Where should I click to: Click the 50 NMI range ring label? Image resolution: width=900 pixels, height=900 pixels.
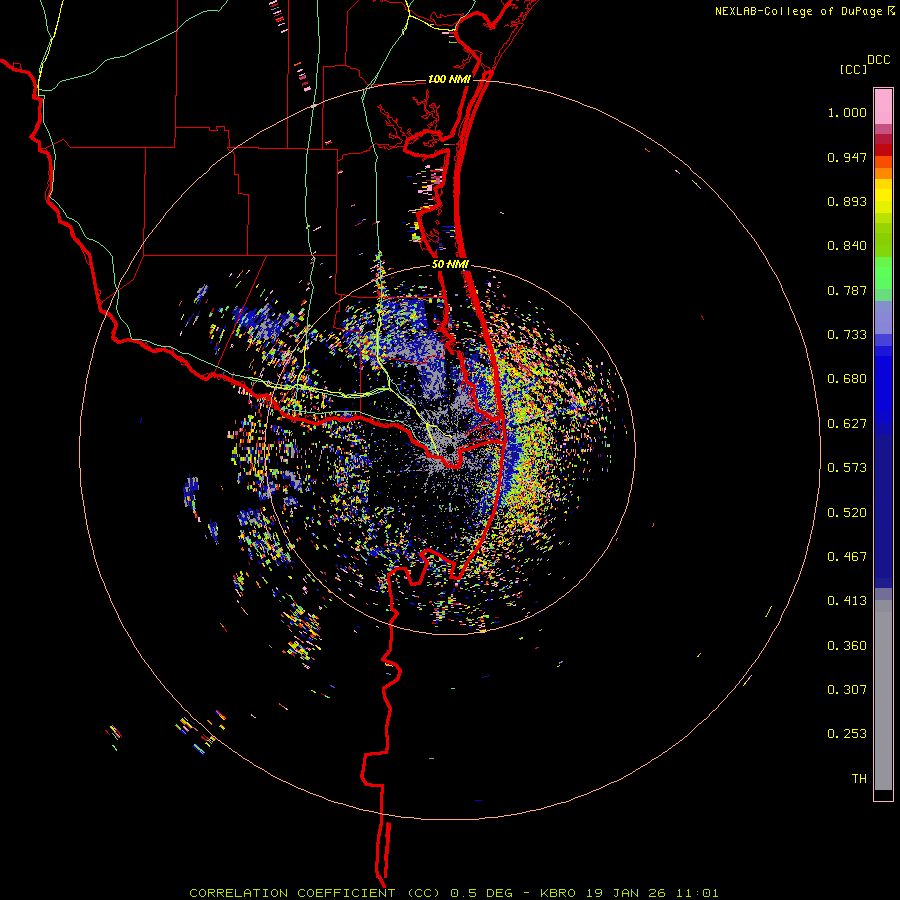point(450,264)
